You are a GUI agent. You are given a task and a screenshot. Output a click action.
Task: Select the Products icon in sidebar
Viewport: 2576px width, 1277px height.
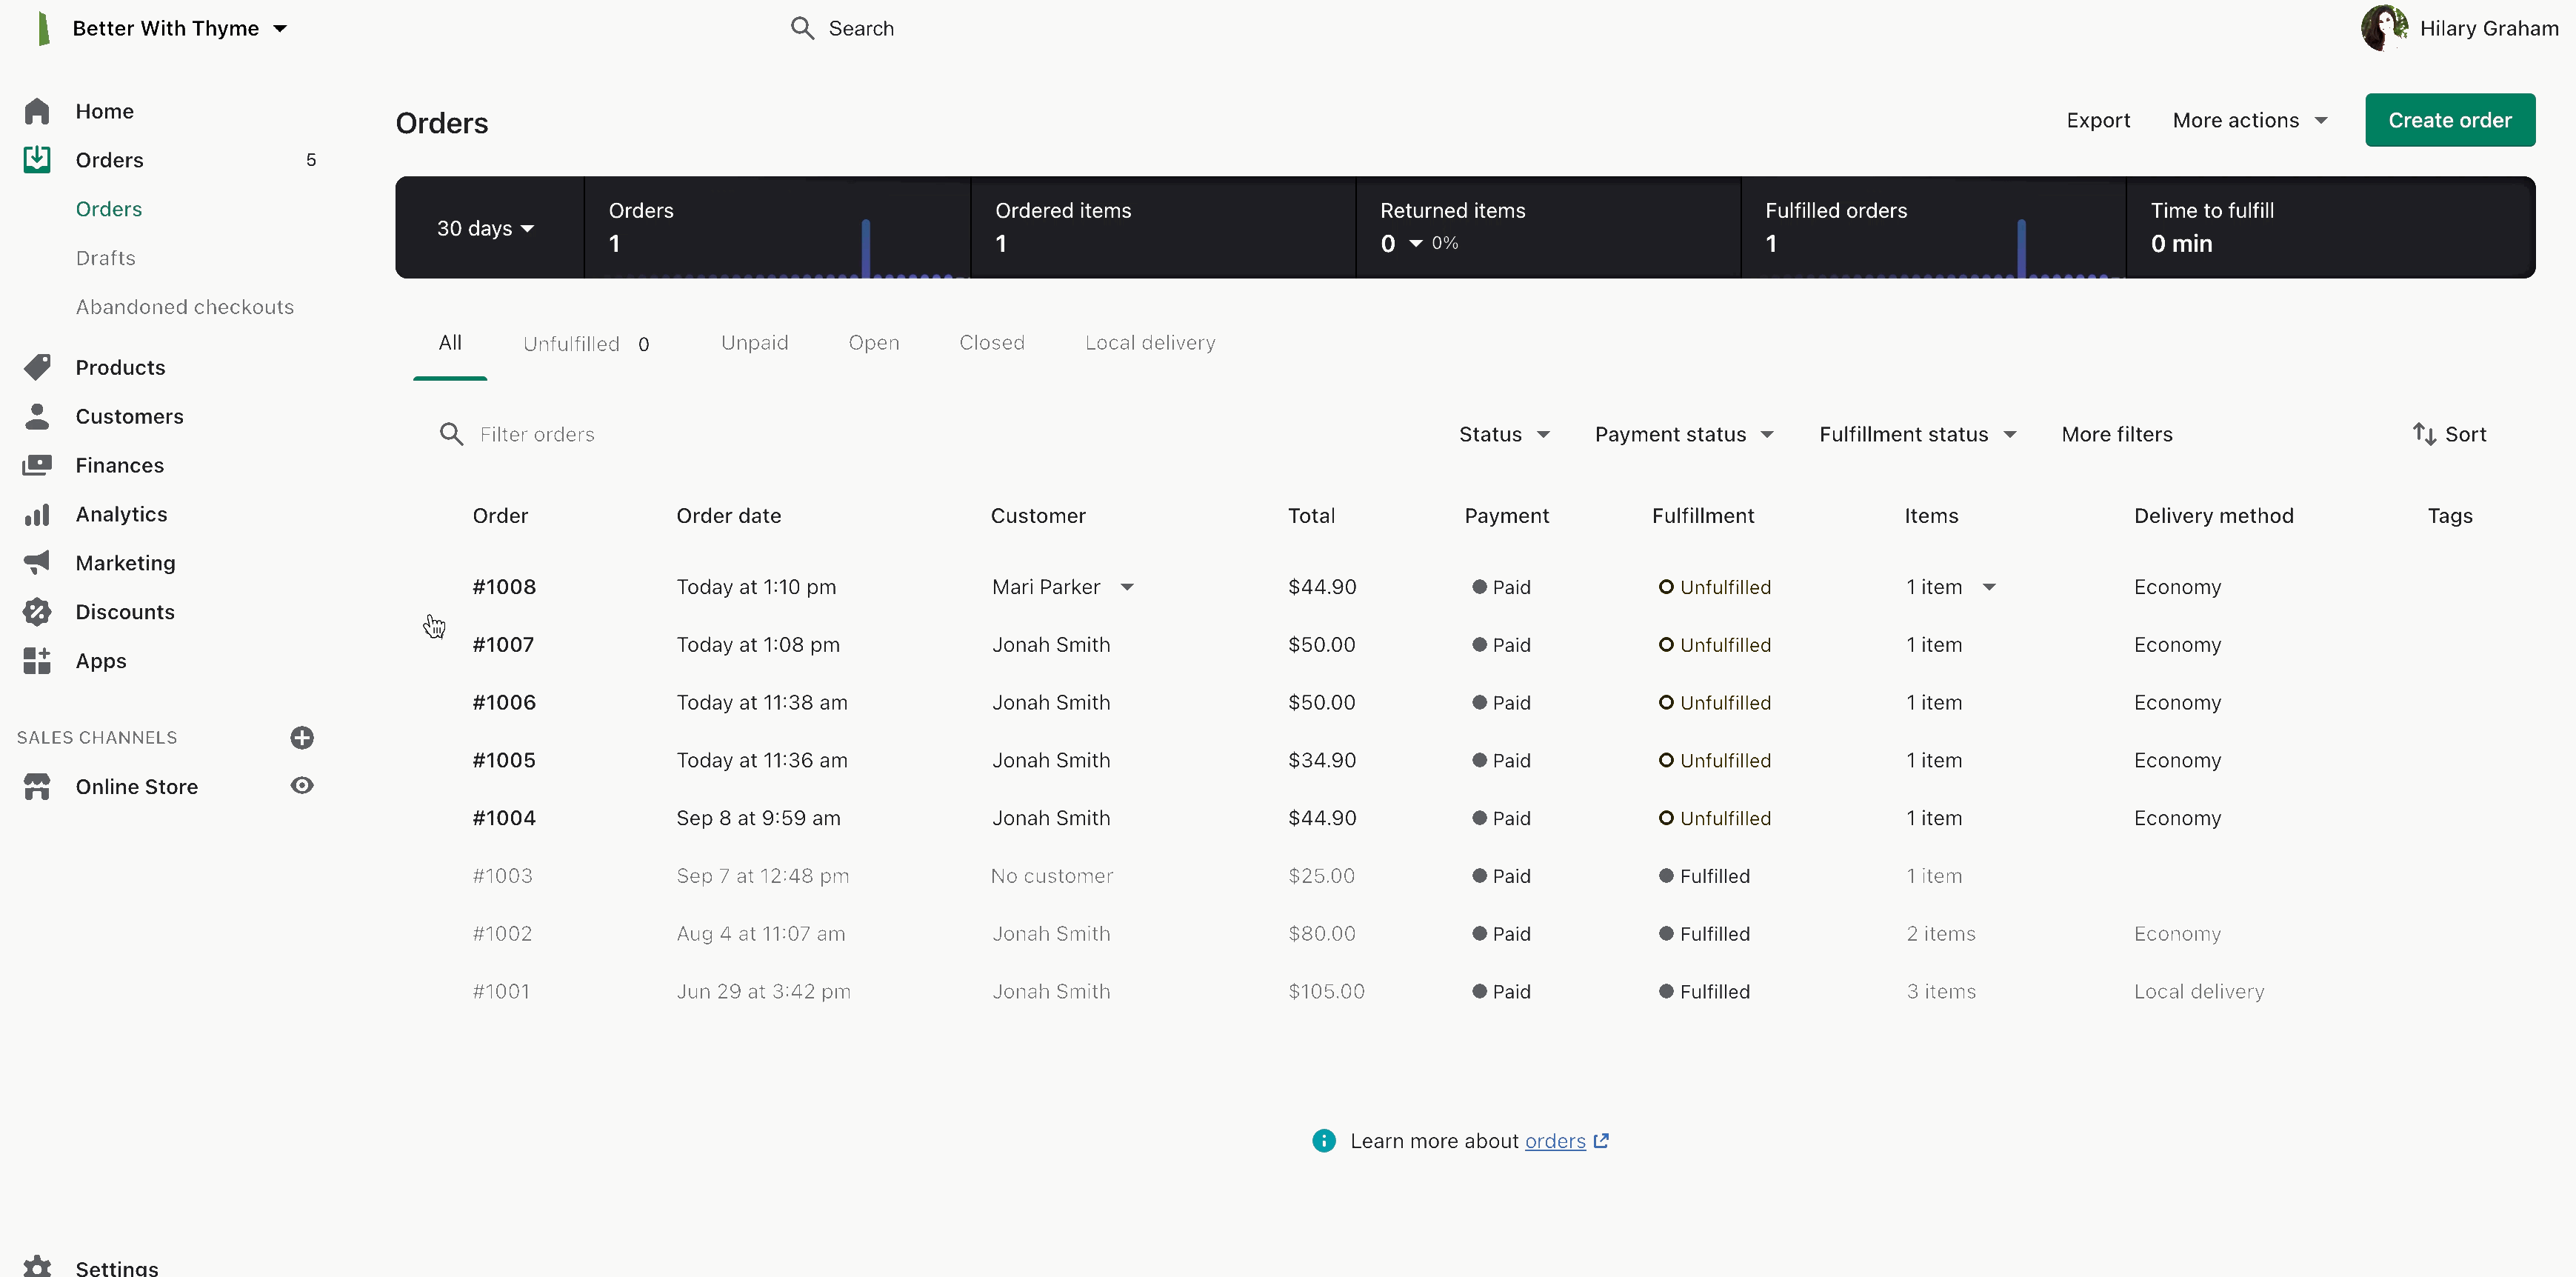(x=37, y=366)
